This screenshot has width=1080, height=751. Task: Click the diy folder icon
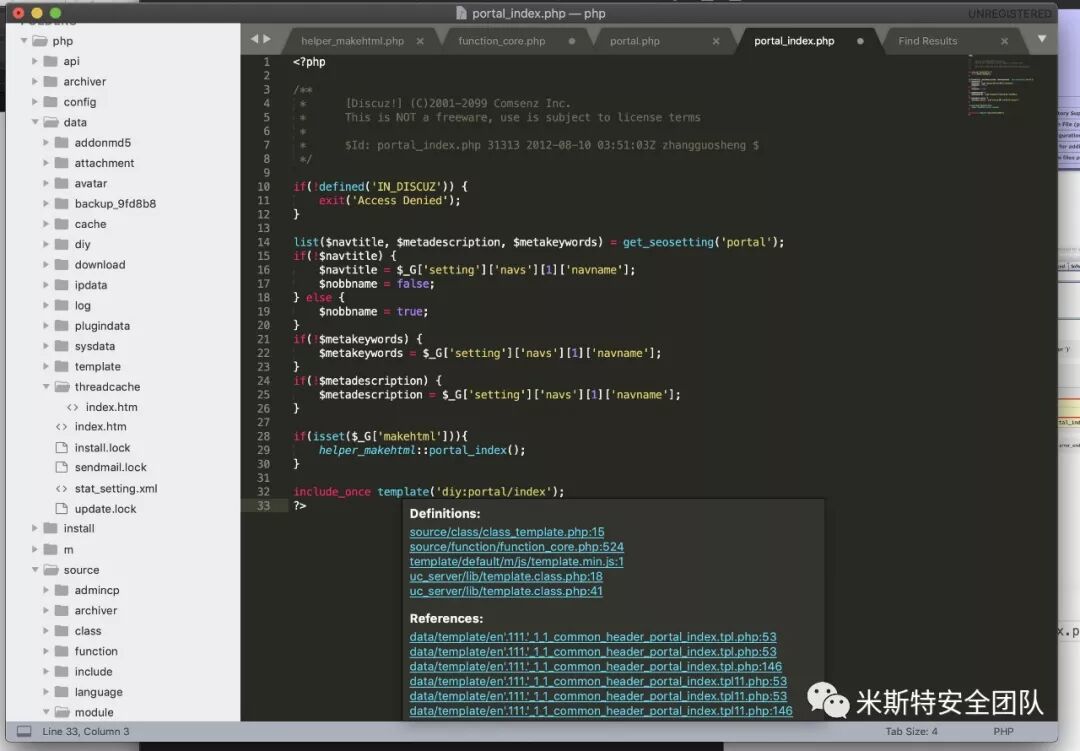tap(62, 244)
